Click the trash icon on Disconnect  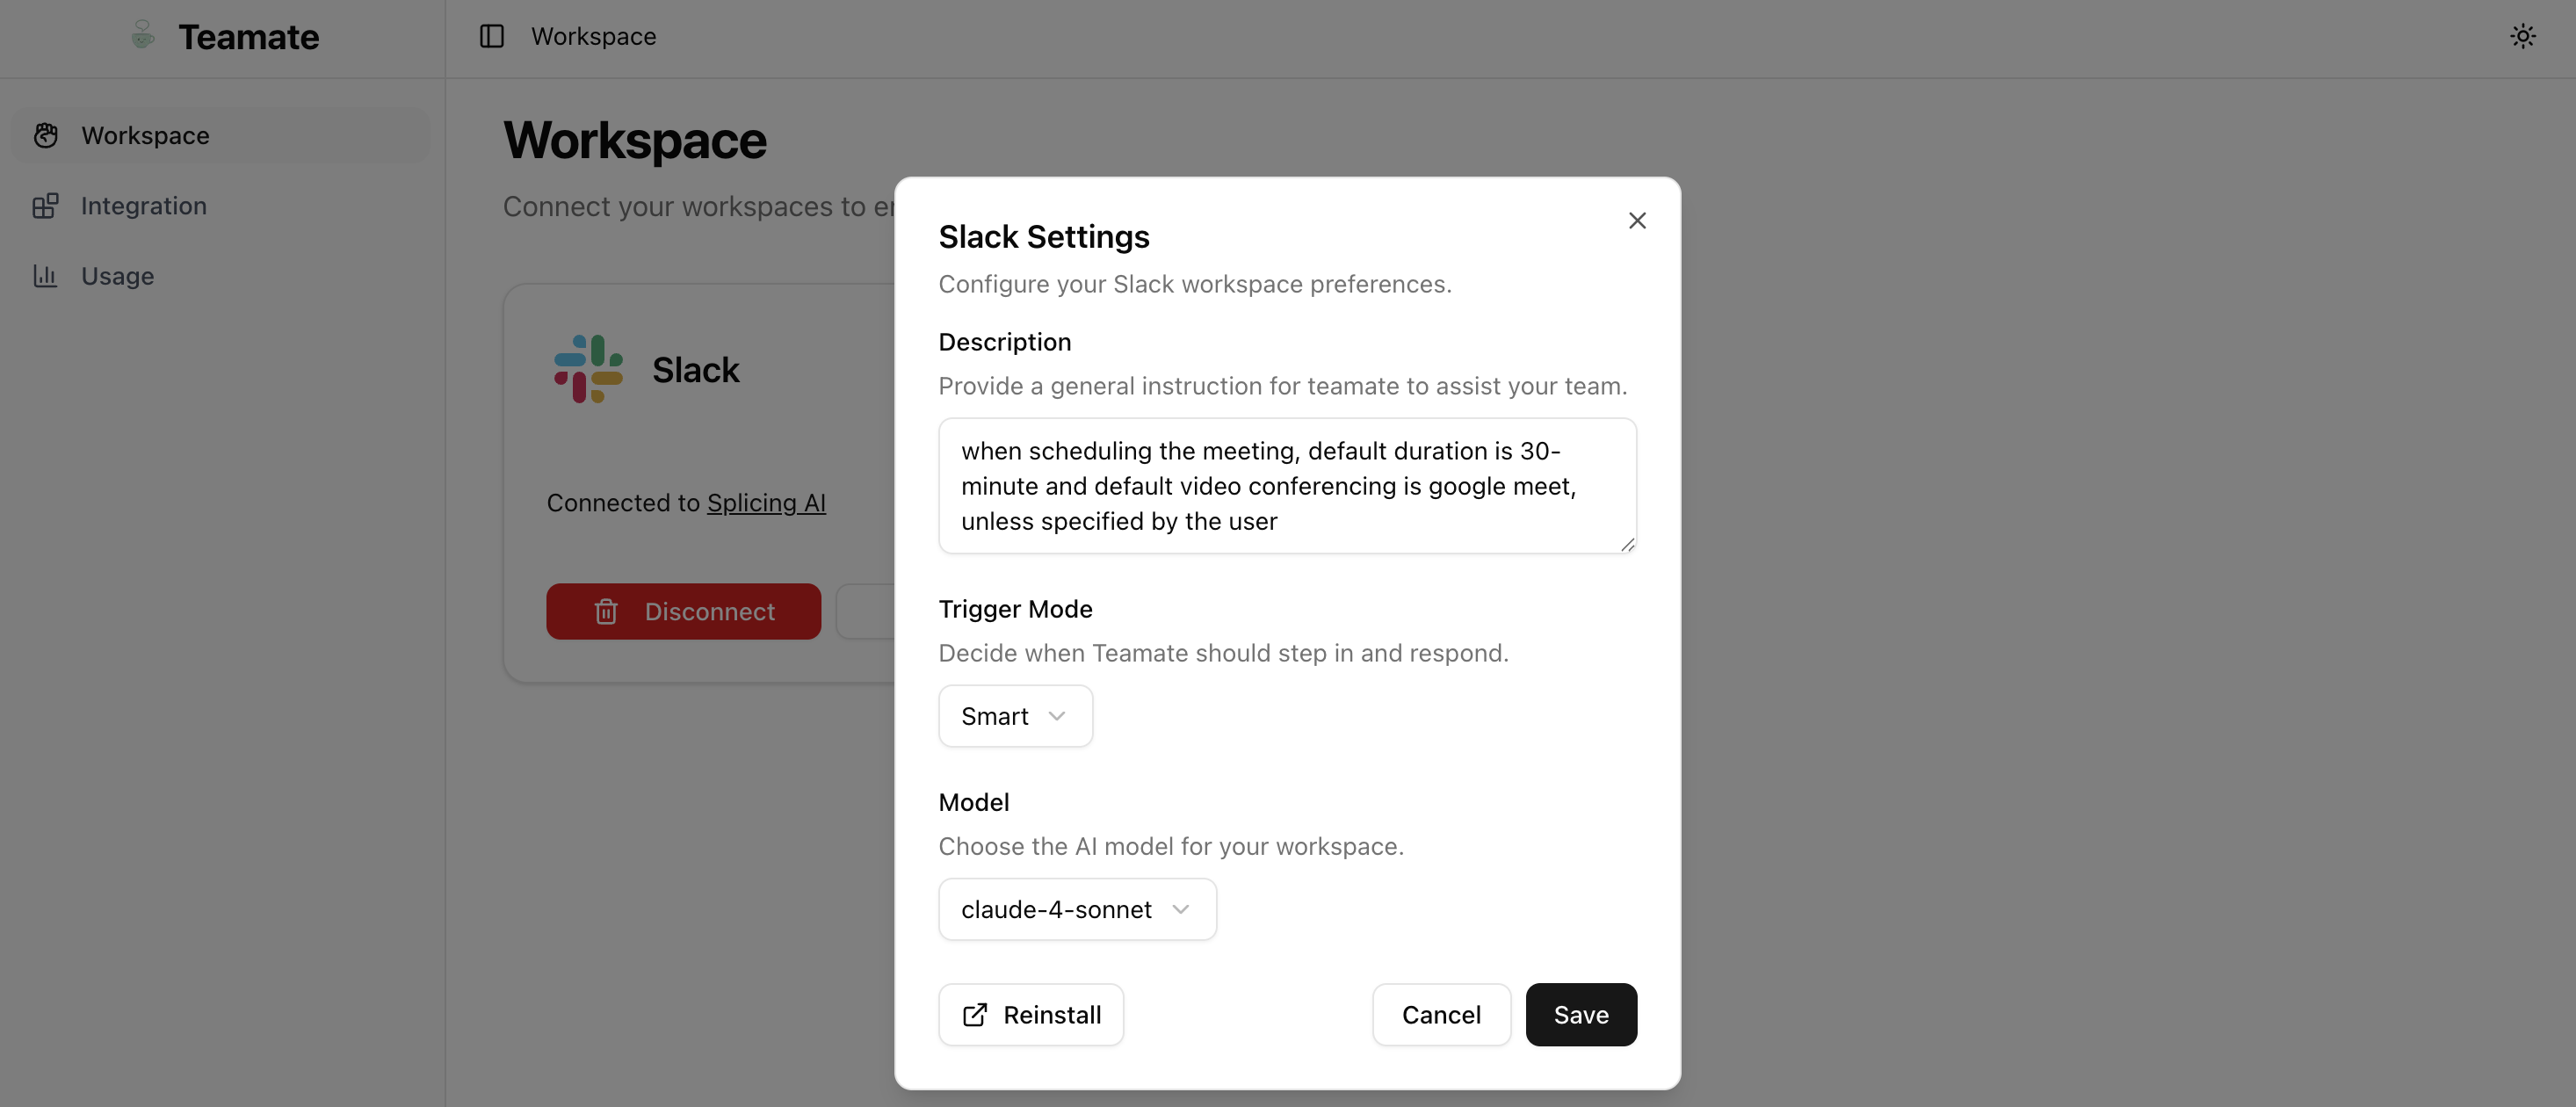tap(606, 612)
